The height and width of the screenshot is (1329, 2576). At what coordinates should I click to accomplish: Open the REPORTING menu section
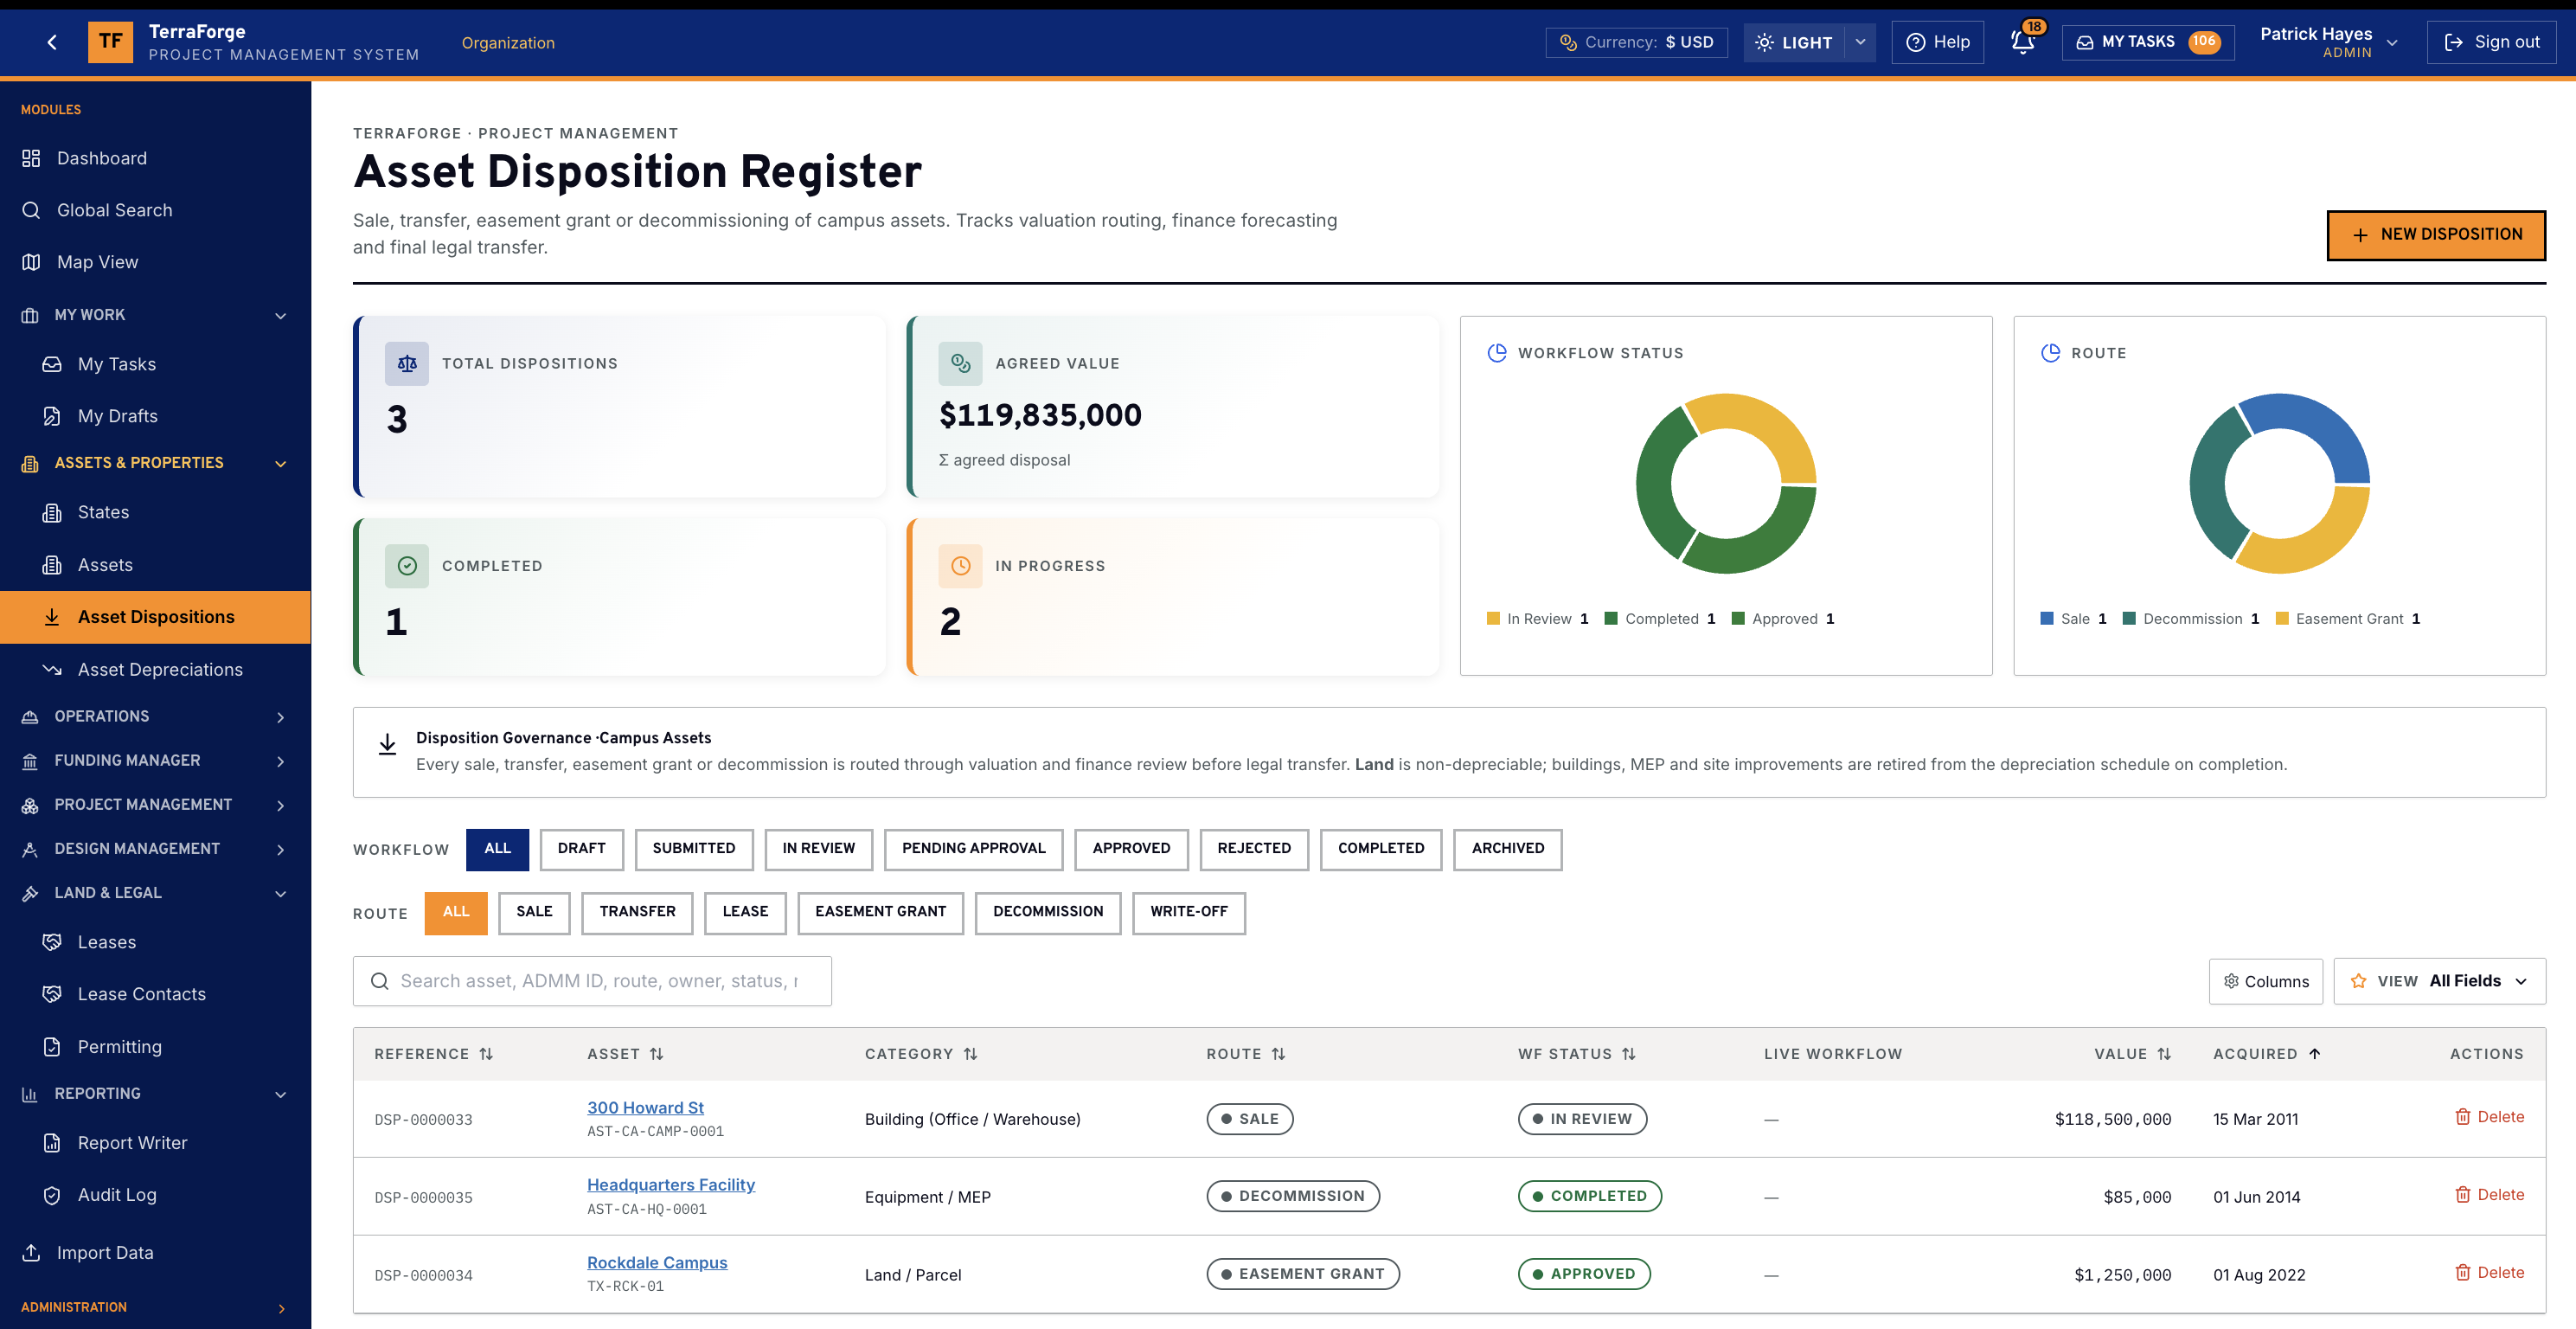pyautogui.click(x=155, y=1093)
